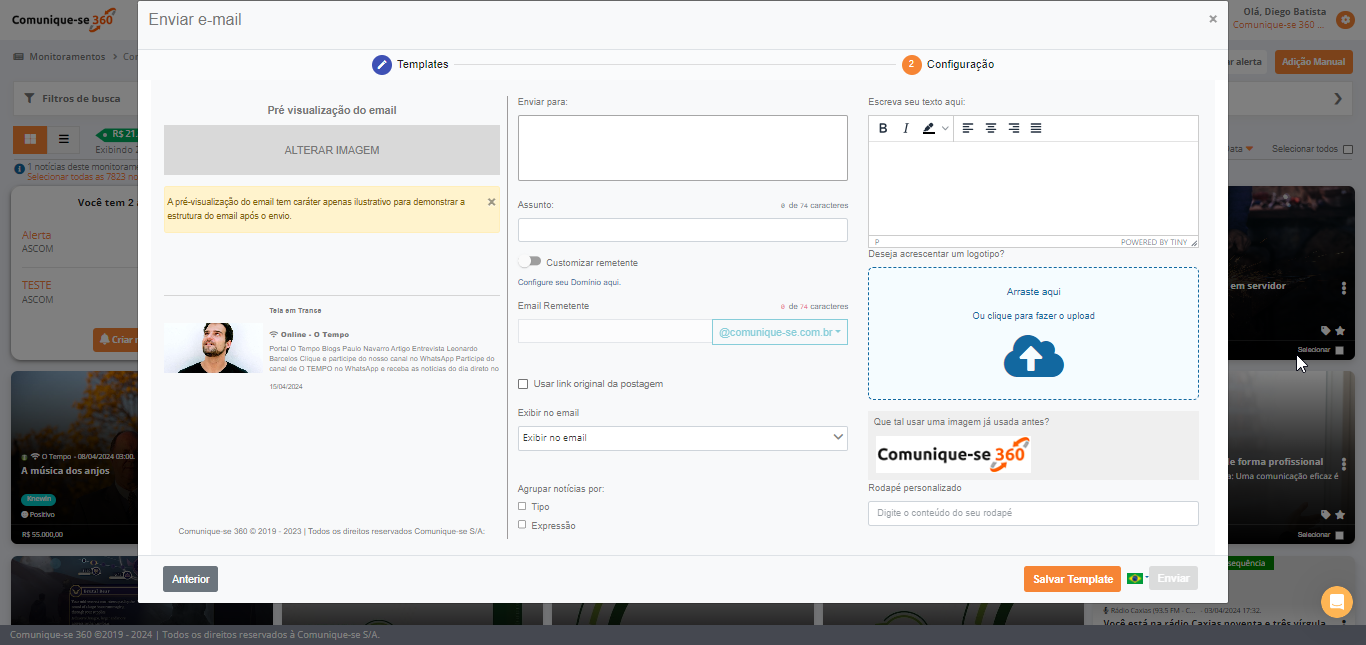Go to the Templates step
Image resolution: width=1366 pixels, height=645 pixels.
(410, 64)
